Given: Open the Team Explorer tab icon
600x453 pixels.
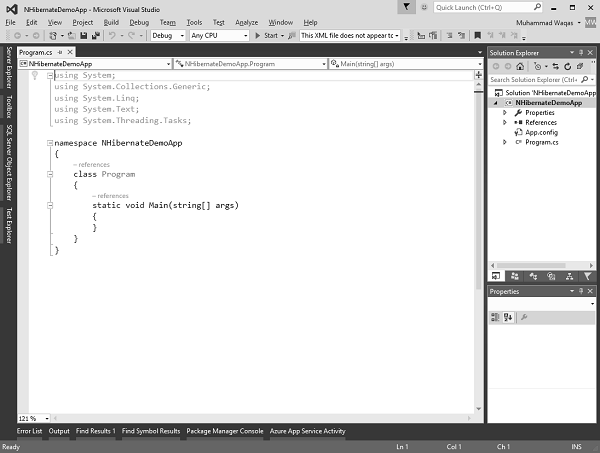Looking at the screenshot, I should [x=514, y=276].
